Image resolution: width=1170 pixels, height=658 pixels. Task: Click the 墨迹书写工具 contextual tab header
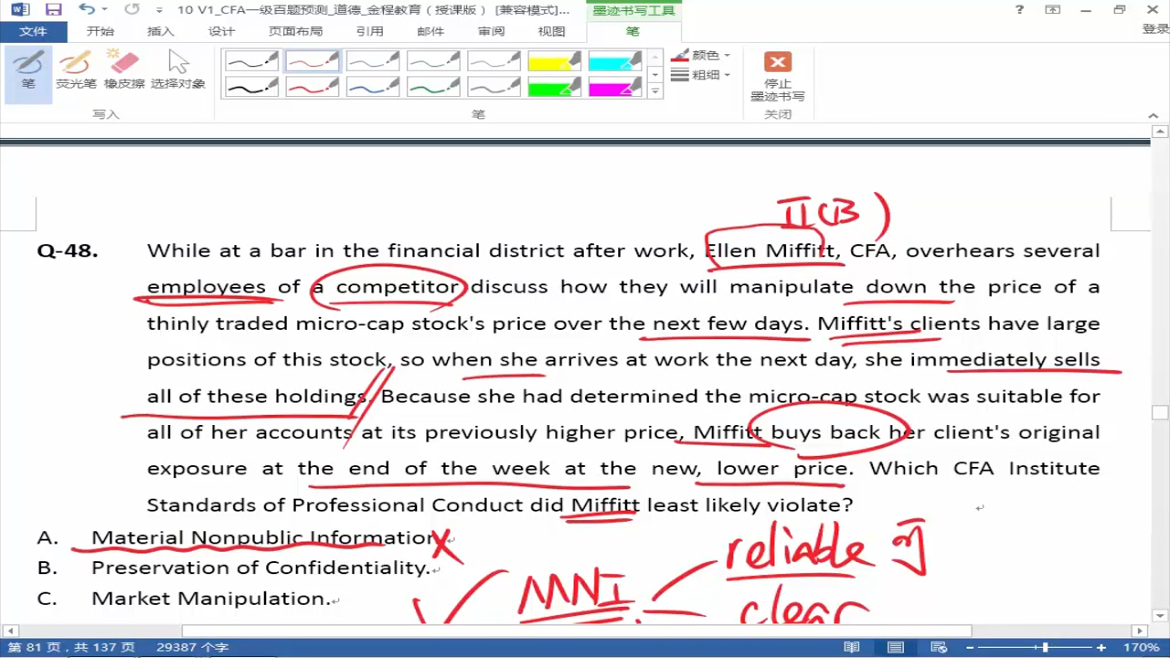click(x=634, y=10)
